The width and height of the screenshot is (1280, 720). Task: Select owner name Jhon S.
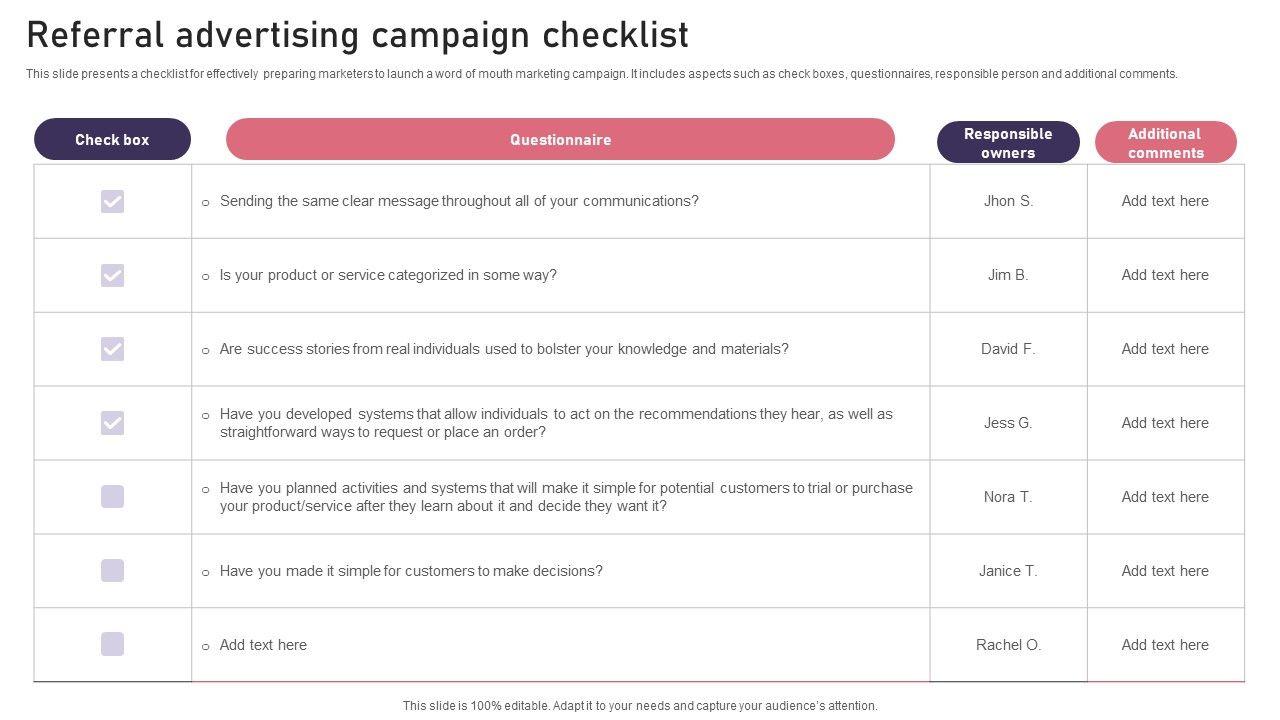pyautogui.click(x=1008, y=201)
